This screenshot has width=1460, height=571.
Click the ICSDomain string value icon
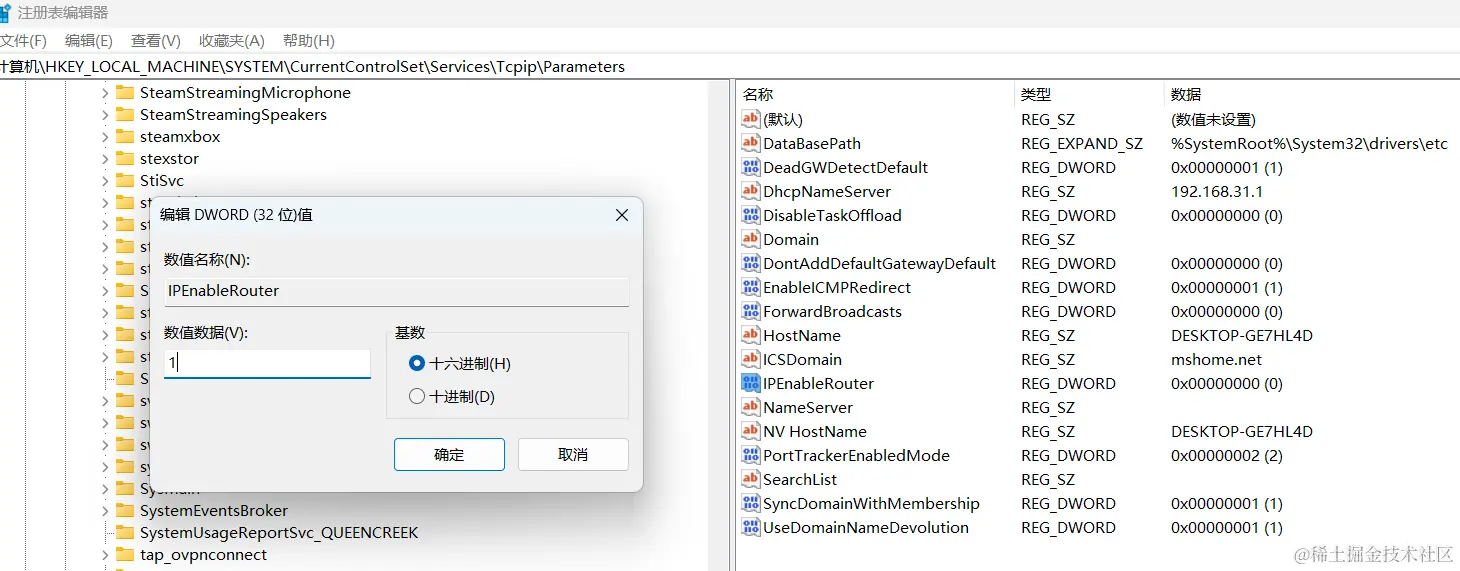coord(750,359)
